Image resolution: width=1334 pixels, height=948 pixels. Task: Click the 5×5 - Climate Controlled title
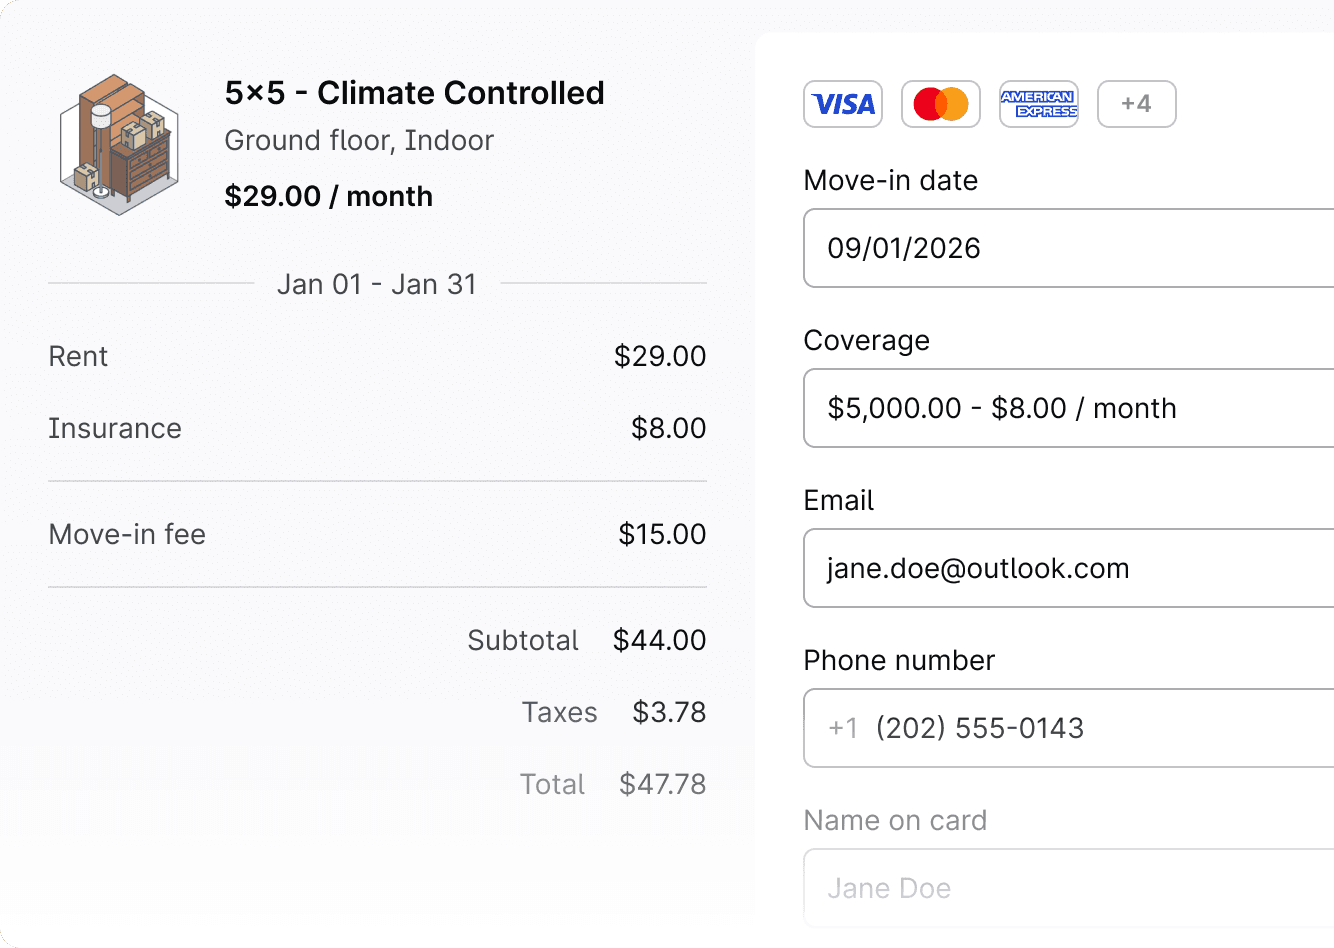pos(414,93)
